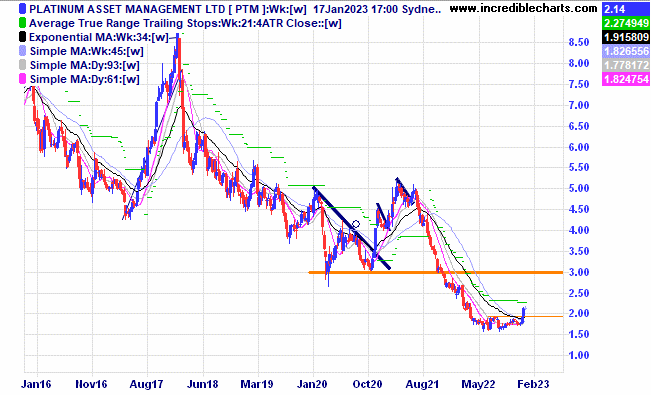Image resolution: width=651 pixels, height=395 pixels.
Task: Select the Simple MA:Dy:61 legend label
Action: coord(85,79)
